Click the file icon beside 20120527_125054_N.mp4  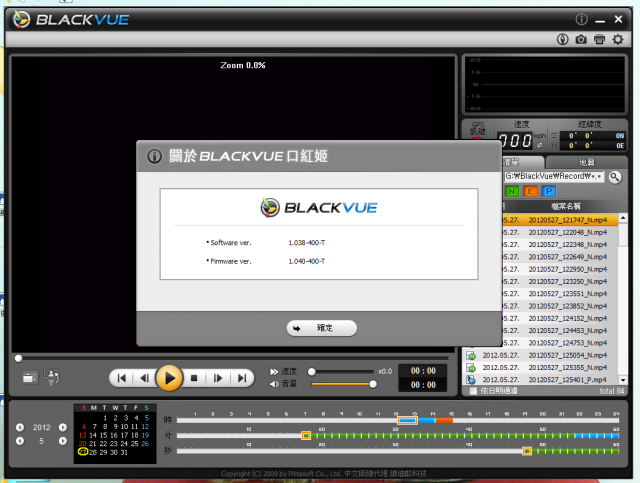[x=471, y=355]
